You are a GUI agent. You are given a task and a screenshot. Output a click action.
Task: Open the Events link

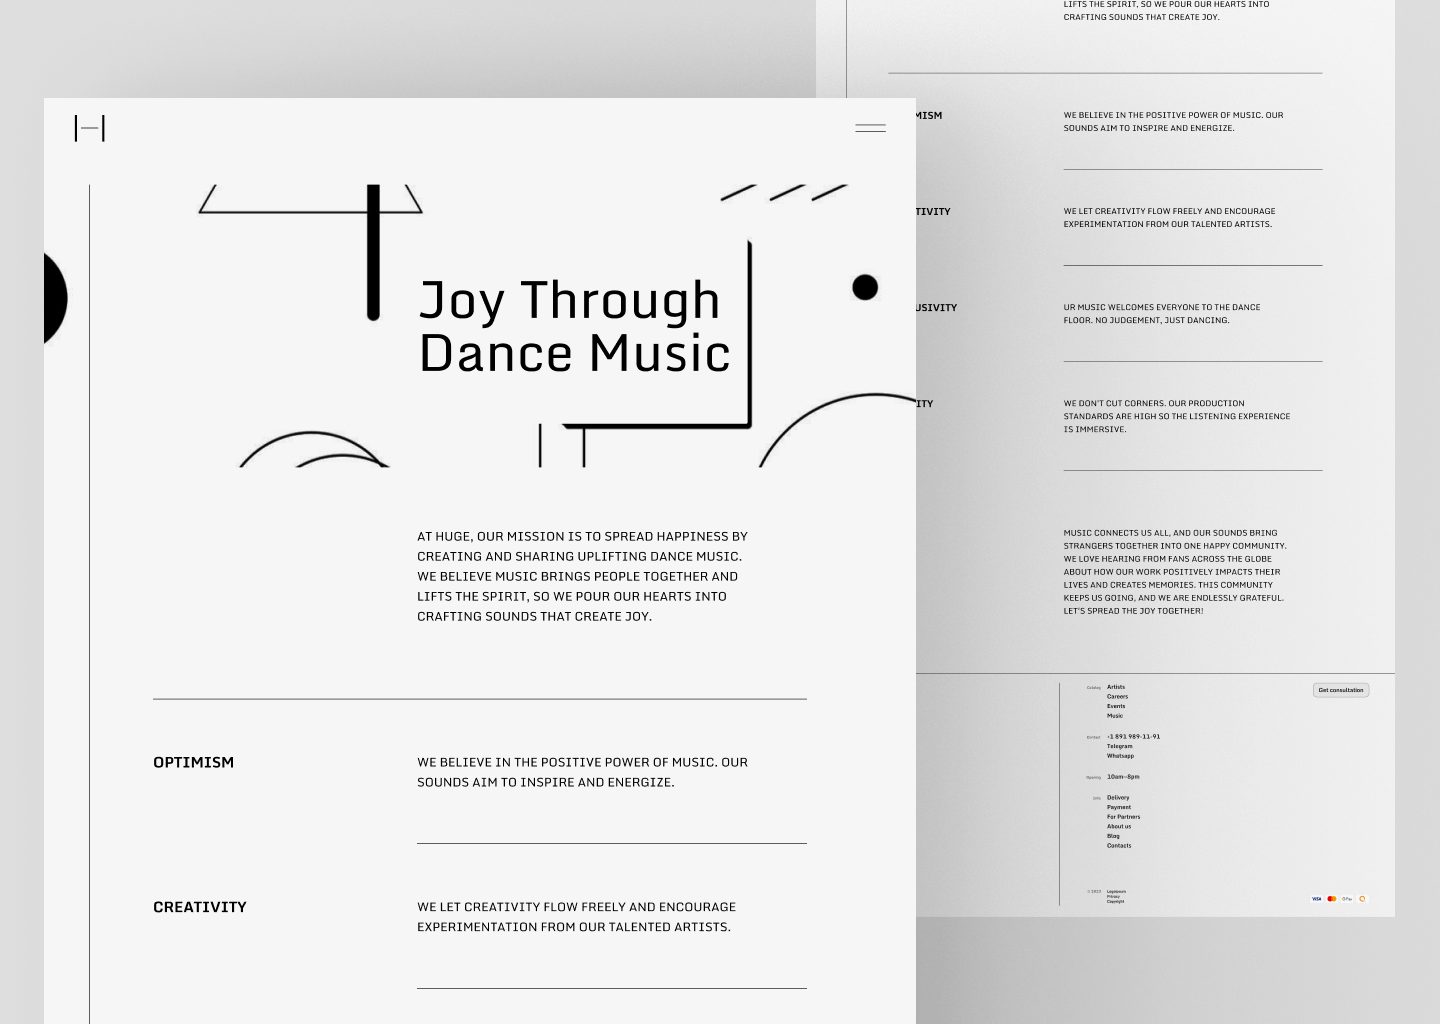[x=1116, y=706]
